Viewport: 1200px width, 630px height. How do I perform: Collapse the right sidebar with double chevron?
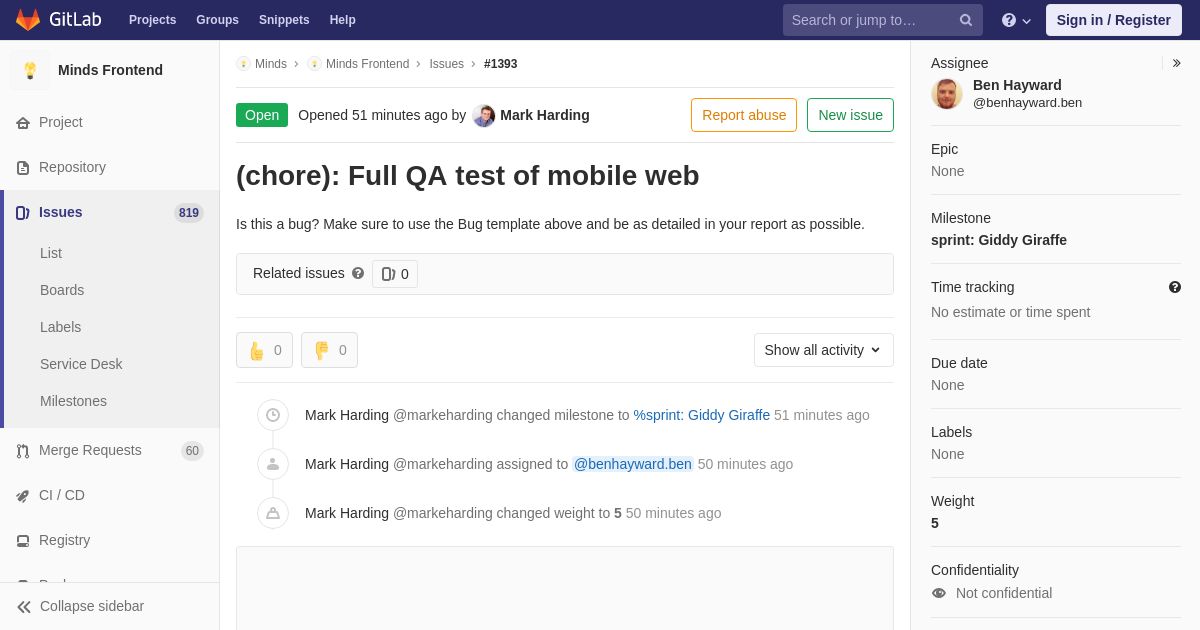(1176, 63)
